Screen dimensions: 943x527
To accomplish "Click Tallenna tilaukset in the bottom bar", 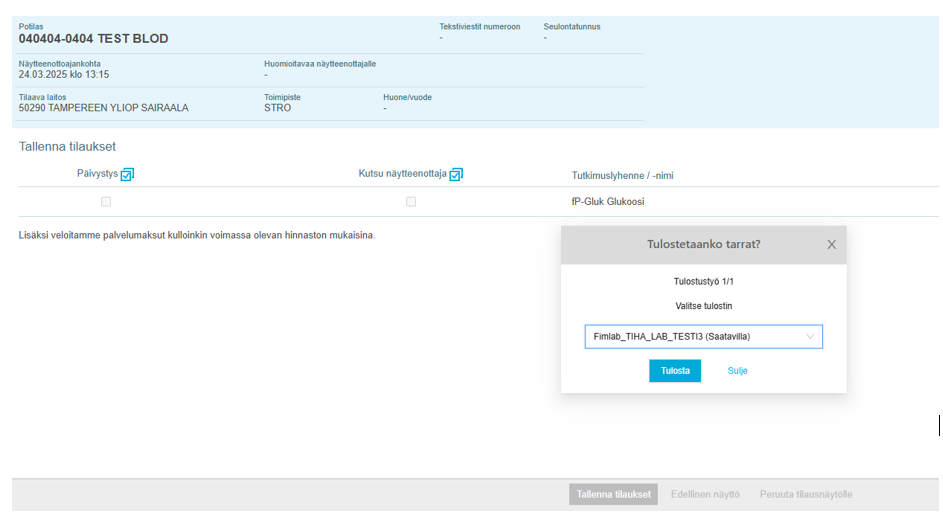I will click(x=614, y=494).
